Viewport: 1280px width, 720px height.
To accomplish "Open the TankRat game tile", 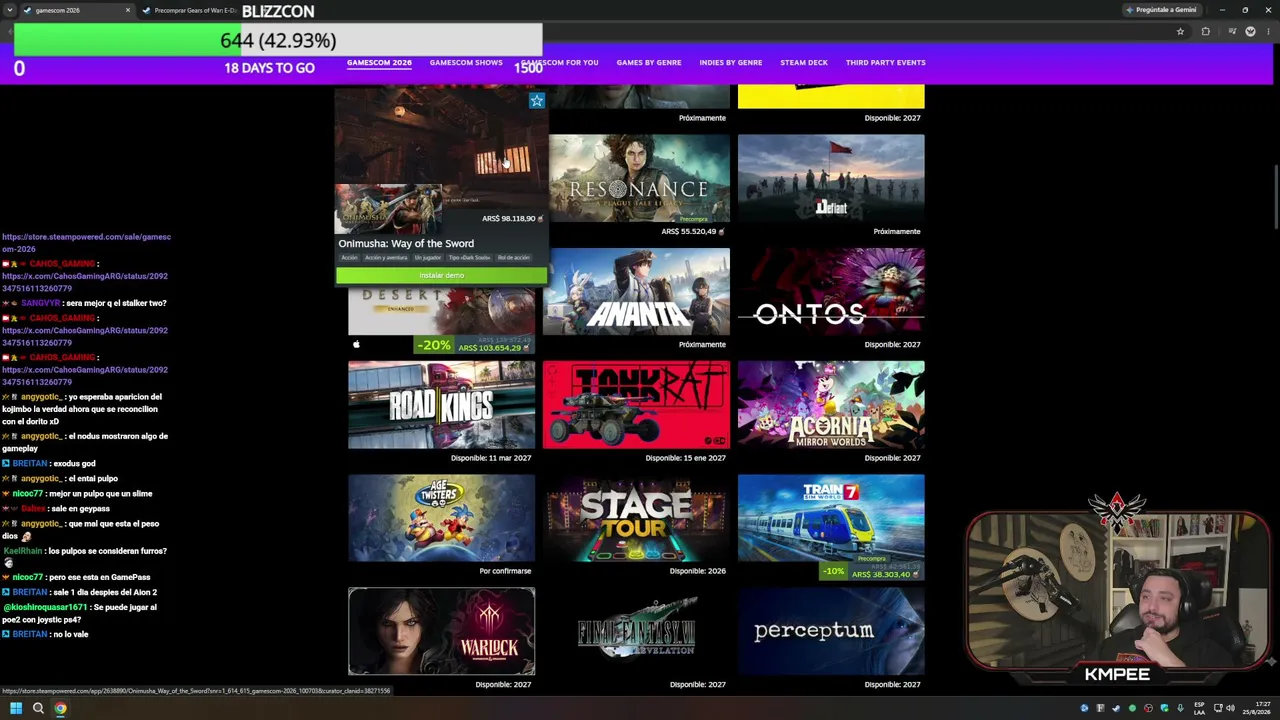I will [636, 405].
